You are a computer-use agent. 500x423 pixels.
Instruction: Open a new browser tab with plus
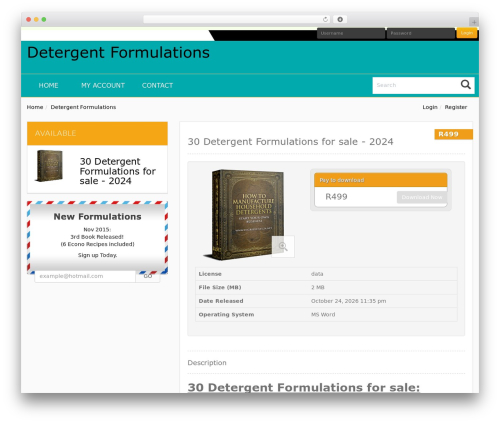(474, 22)
